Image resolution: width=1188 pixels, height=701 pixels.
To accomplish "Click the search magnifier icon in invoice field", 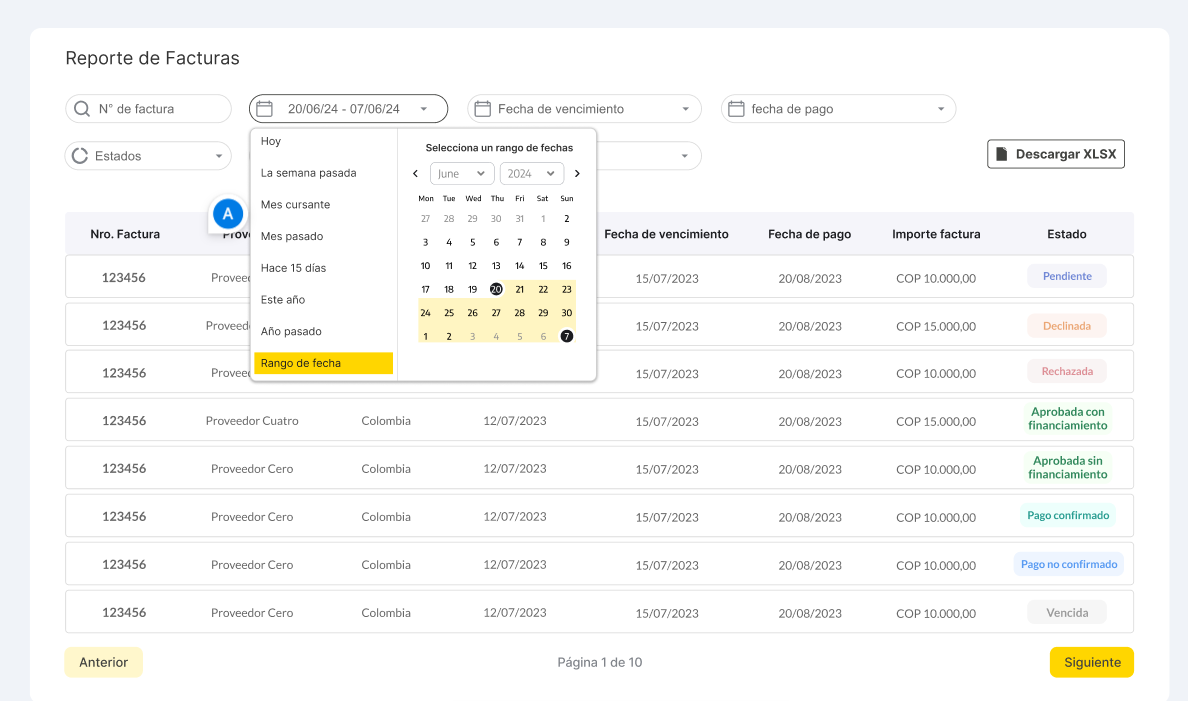I will tap(82, 109).
